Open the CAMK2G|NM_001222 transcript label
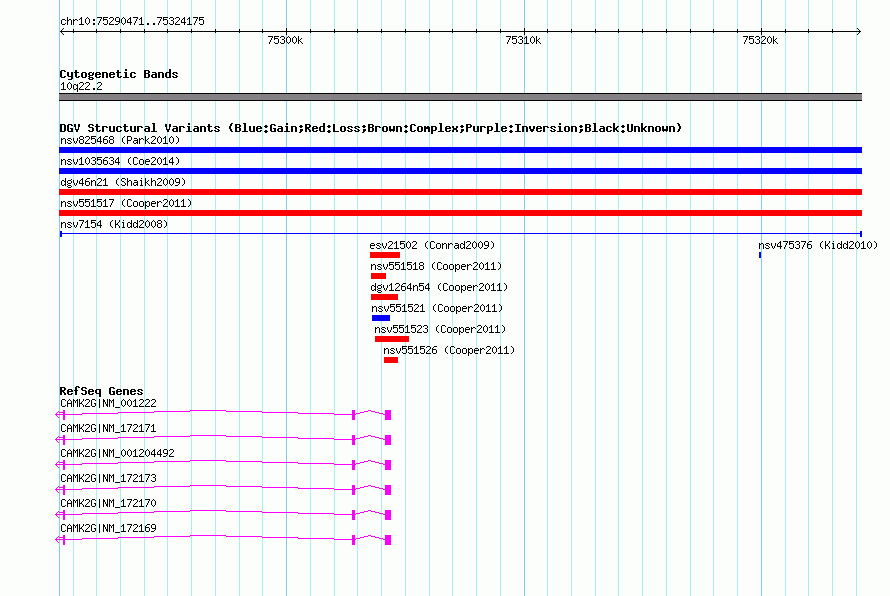The height and width of the screenshot is (596, 890). pyautogui.click(x=108, y=404)
